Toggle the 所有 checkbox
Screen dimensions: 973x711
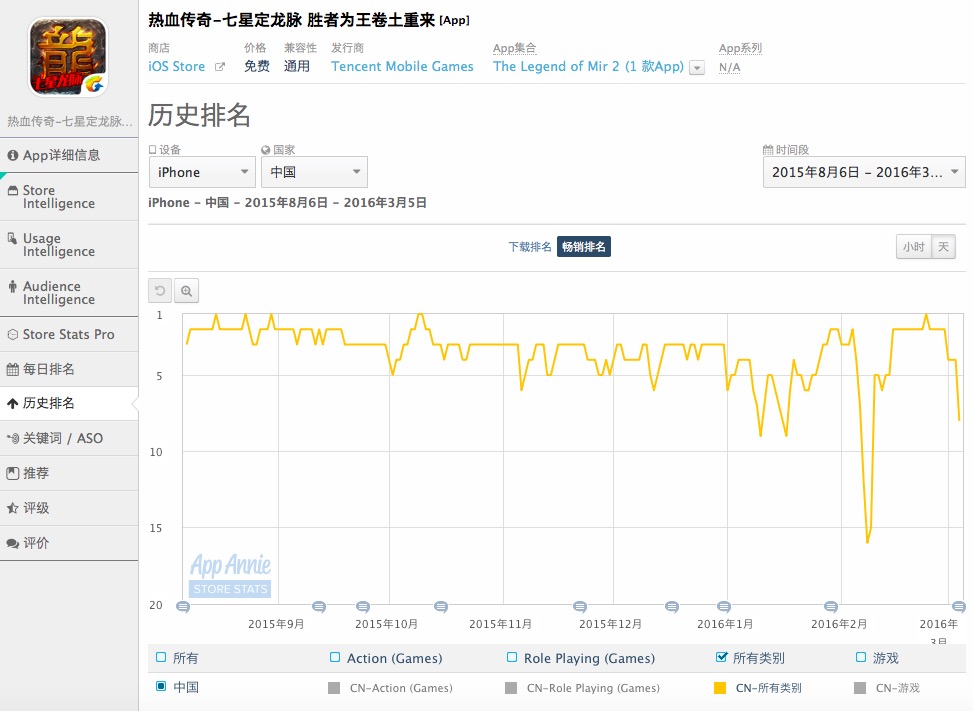click(161, 657)
